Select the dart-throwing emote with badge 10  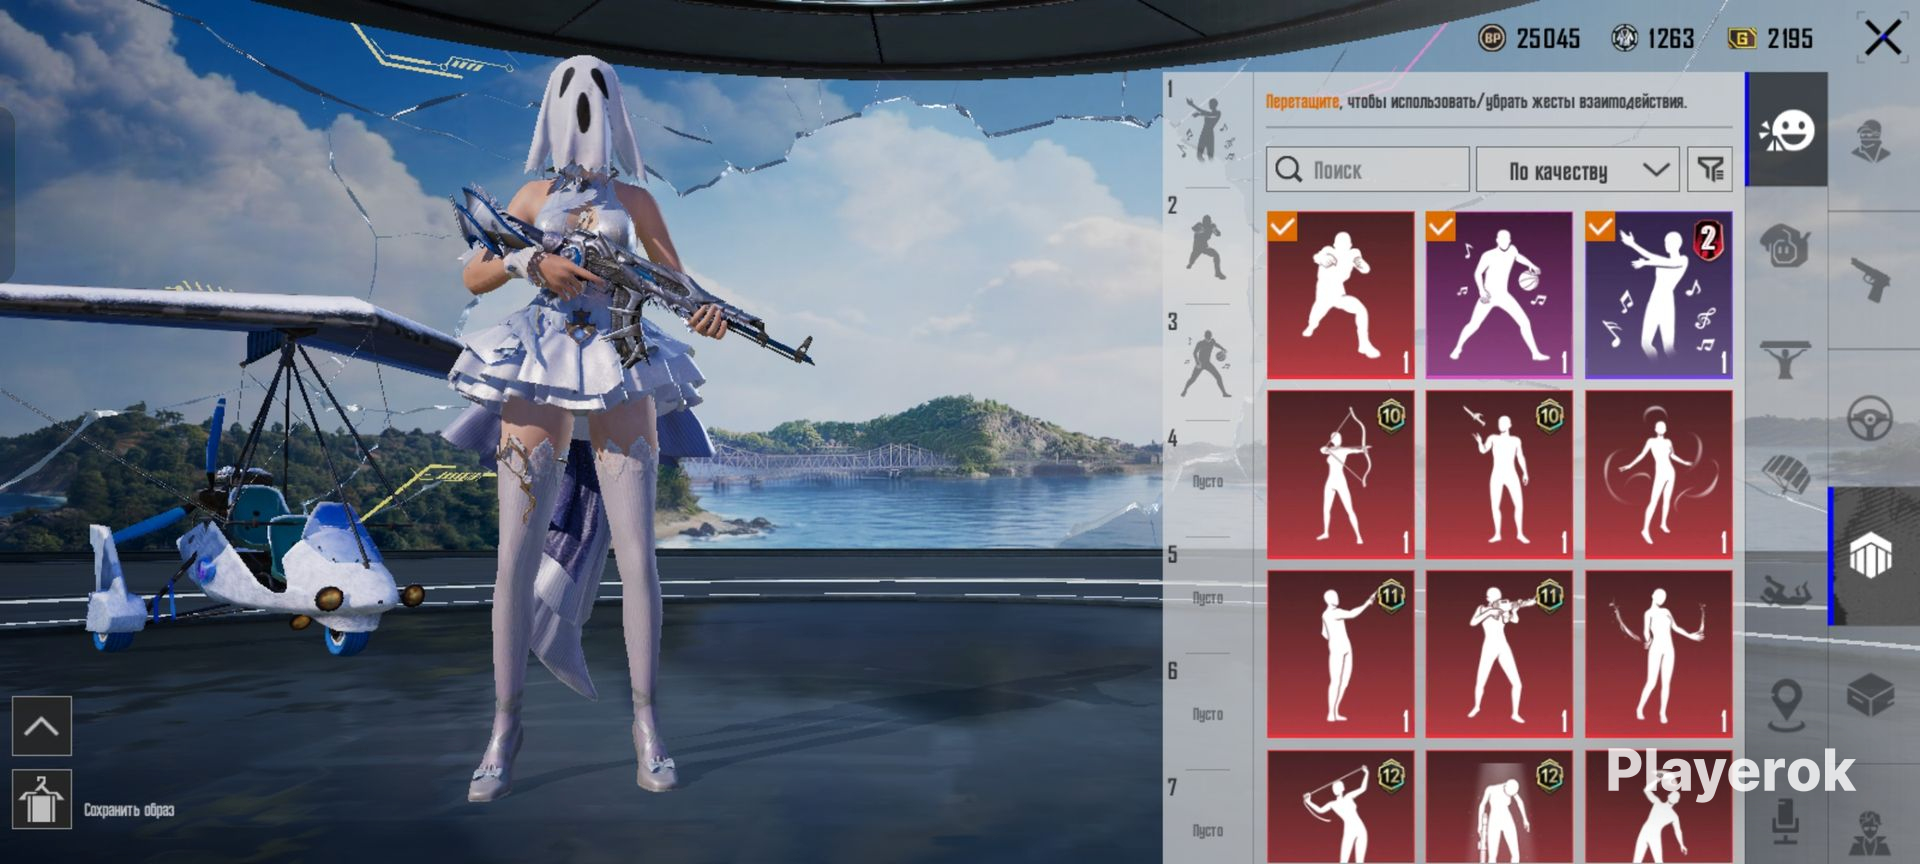(x=1499, y=475)
